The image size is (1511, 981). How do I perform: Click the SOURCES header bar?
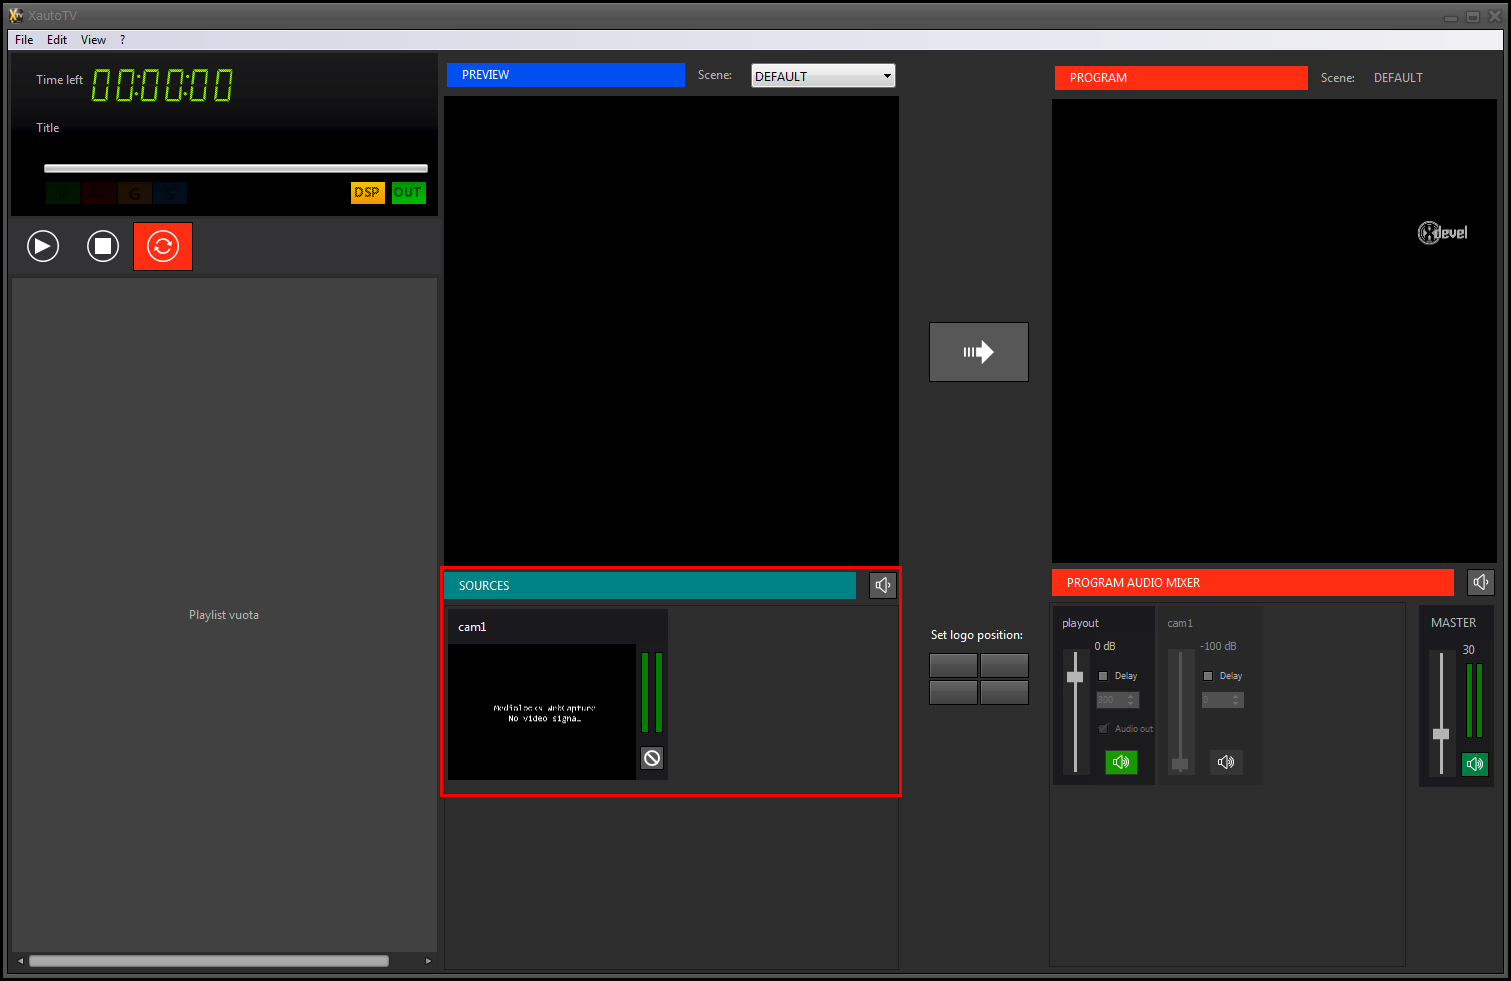650,585
